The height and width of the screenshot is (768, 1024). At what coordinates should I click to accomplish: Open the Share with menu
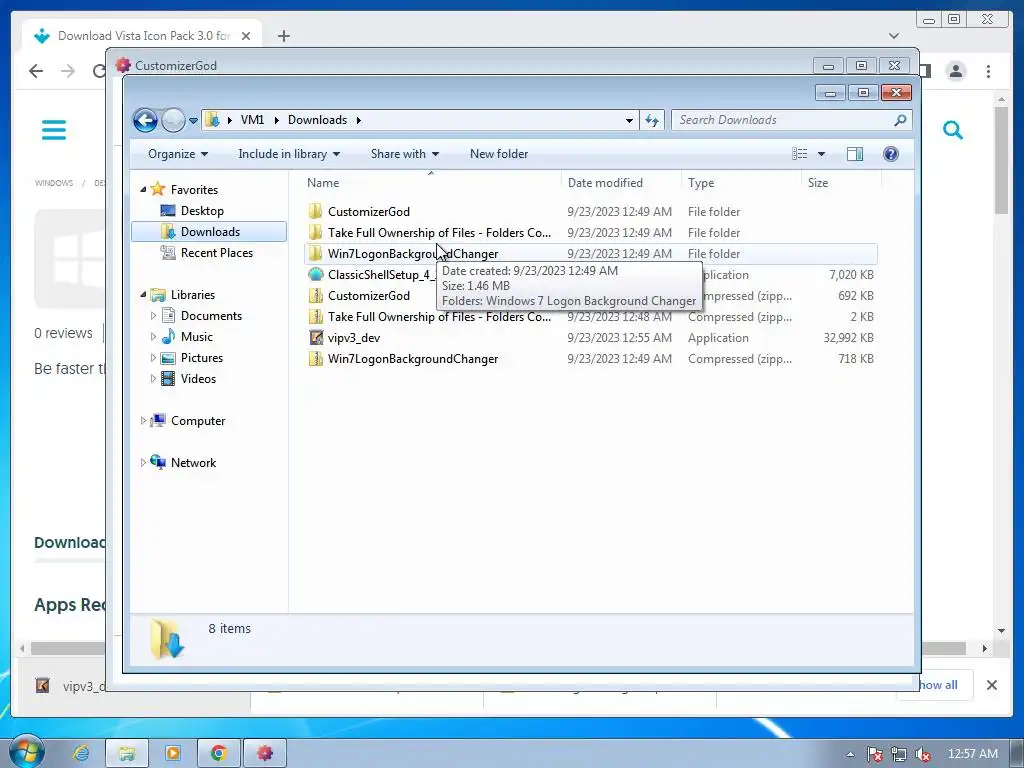tap(404, 154)
